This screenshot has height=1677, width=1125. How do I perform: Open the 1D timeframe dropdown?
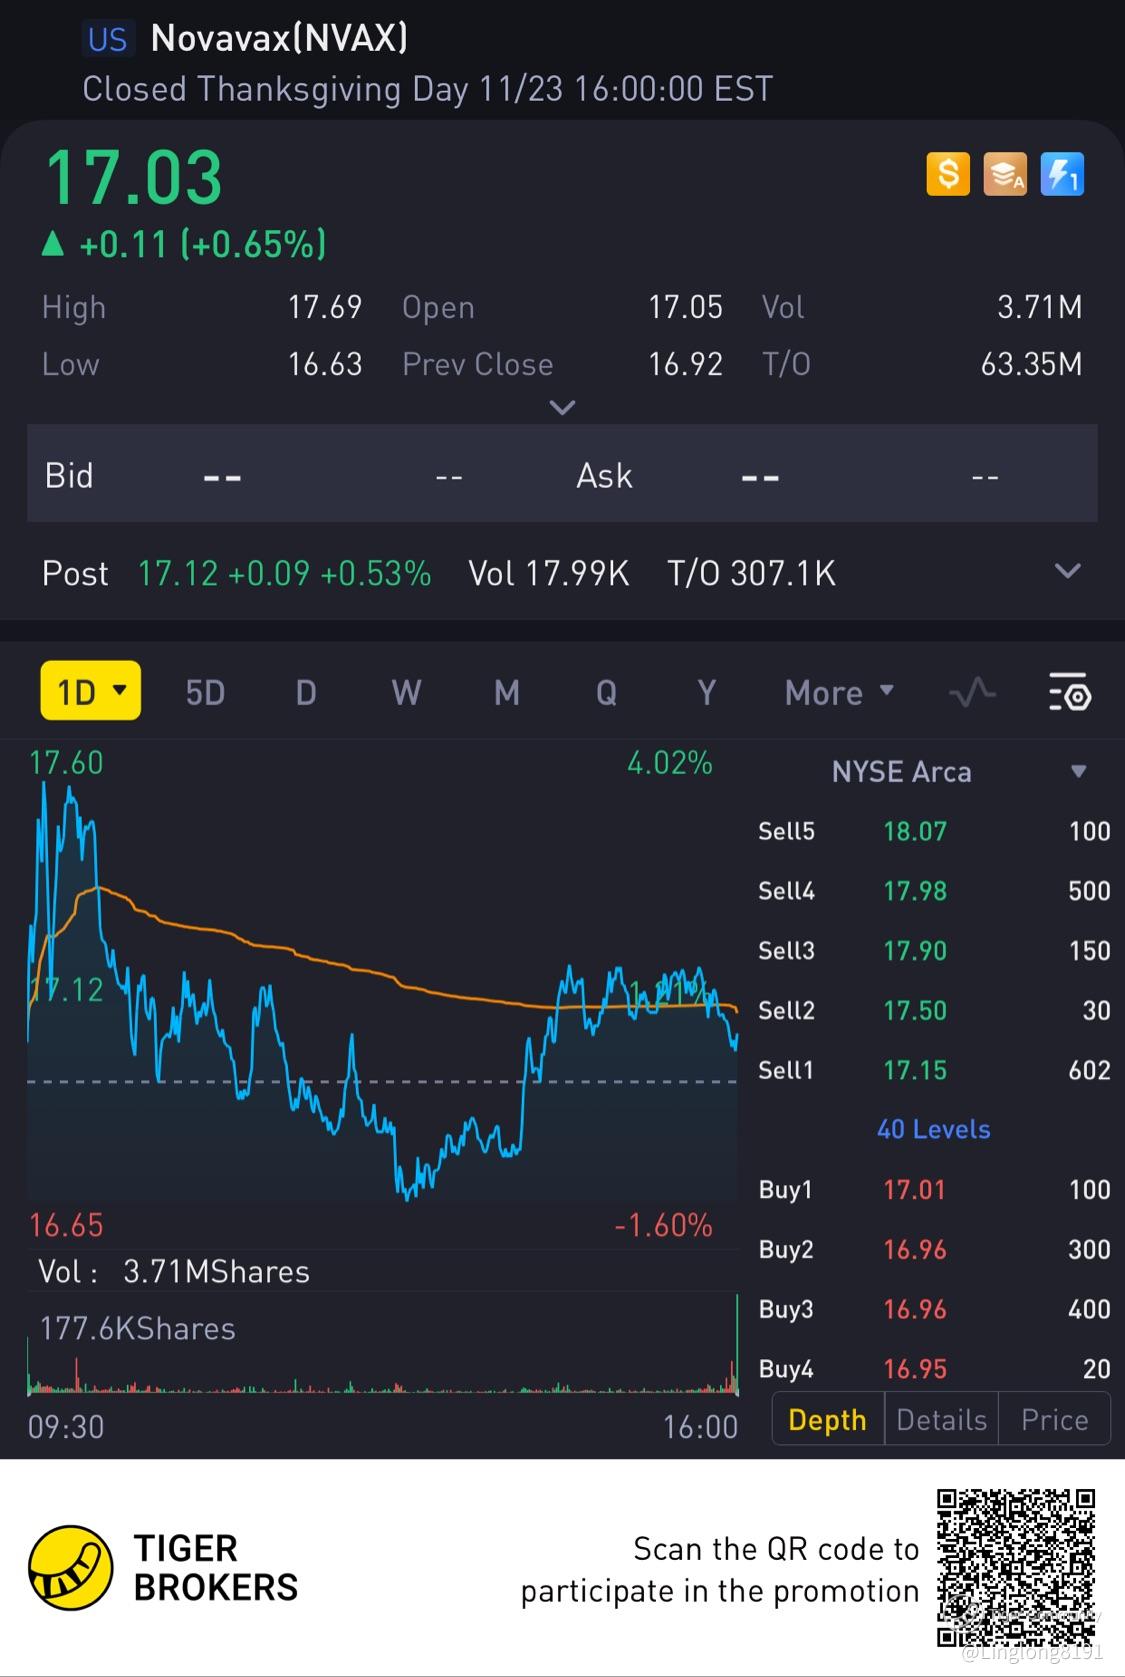91,691
